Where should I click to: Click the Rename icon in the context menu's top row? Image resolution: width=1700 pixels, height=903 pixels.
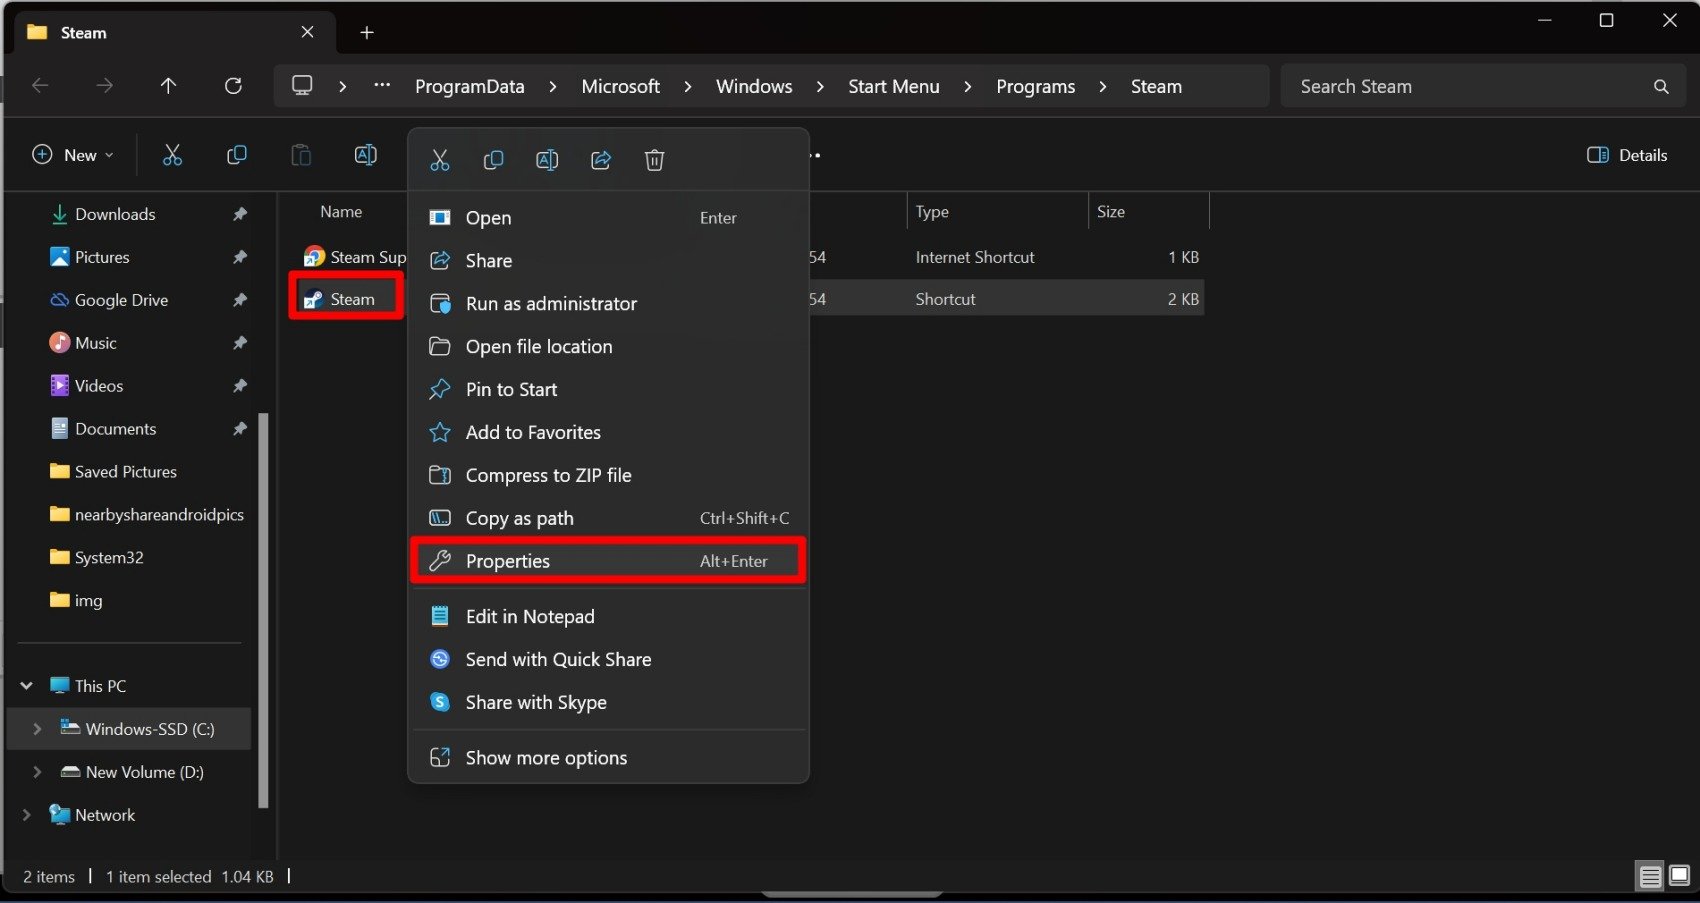tap(547, 160)
